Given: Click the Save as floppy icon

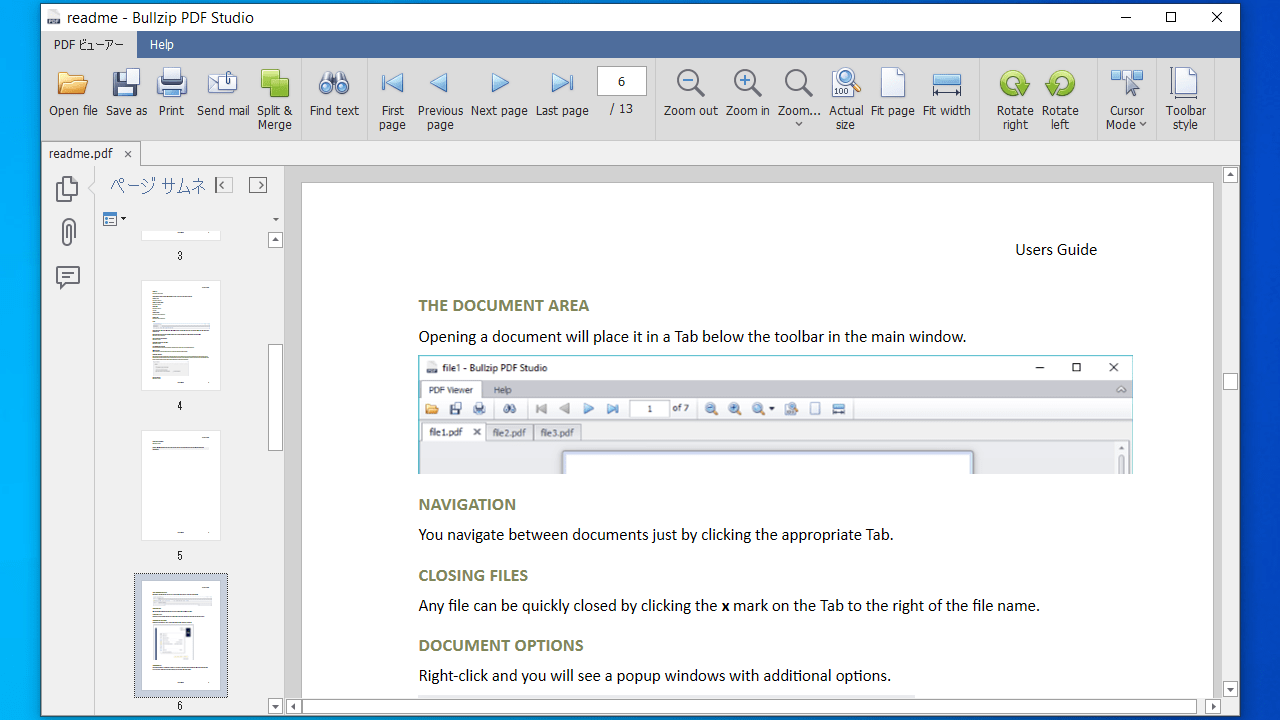Looking at the screenshot, I should (126, 94).
